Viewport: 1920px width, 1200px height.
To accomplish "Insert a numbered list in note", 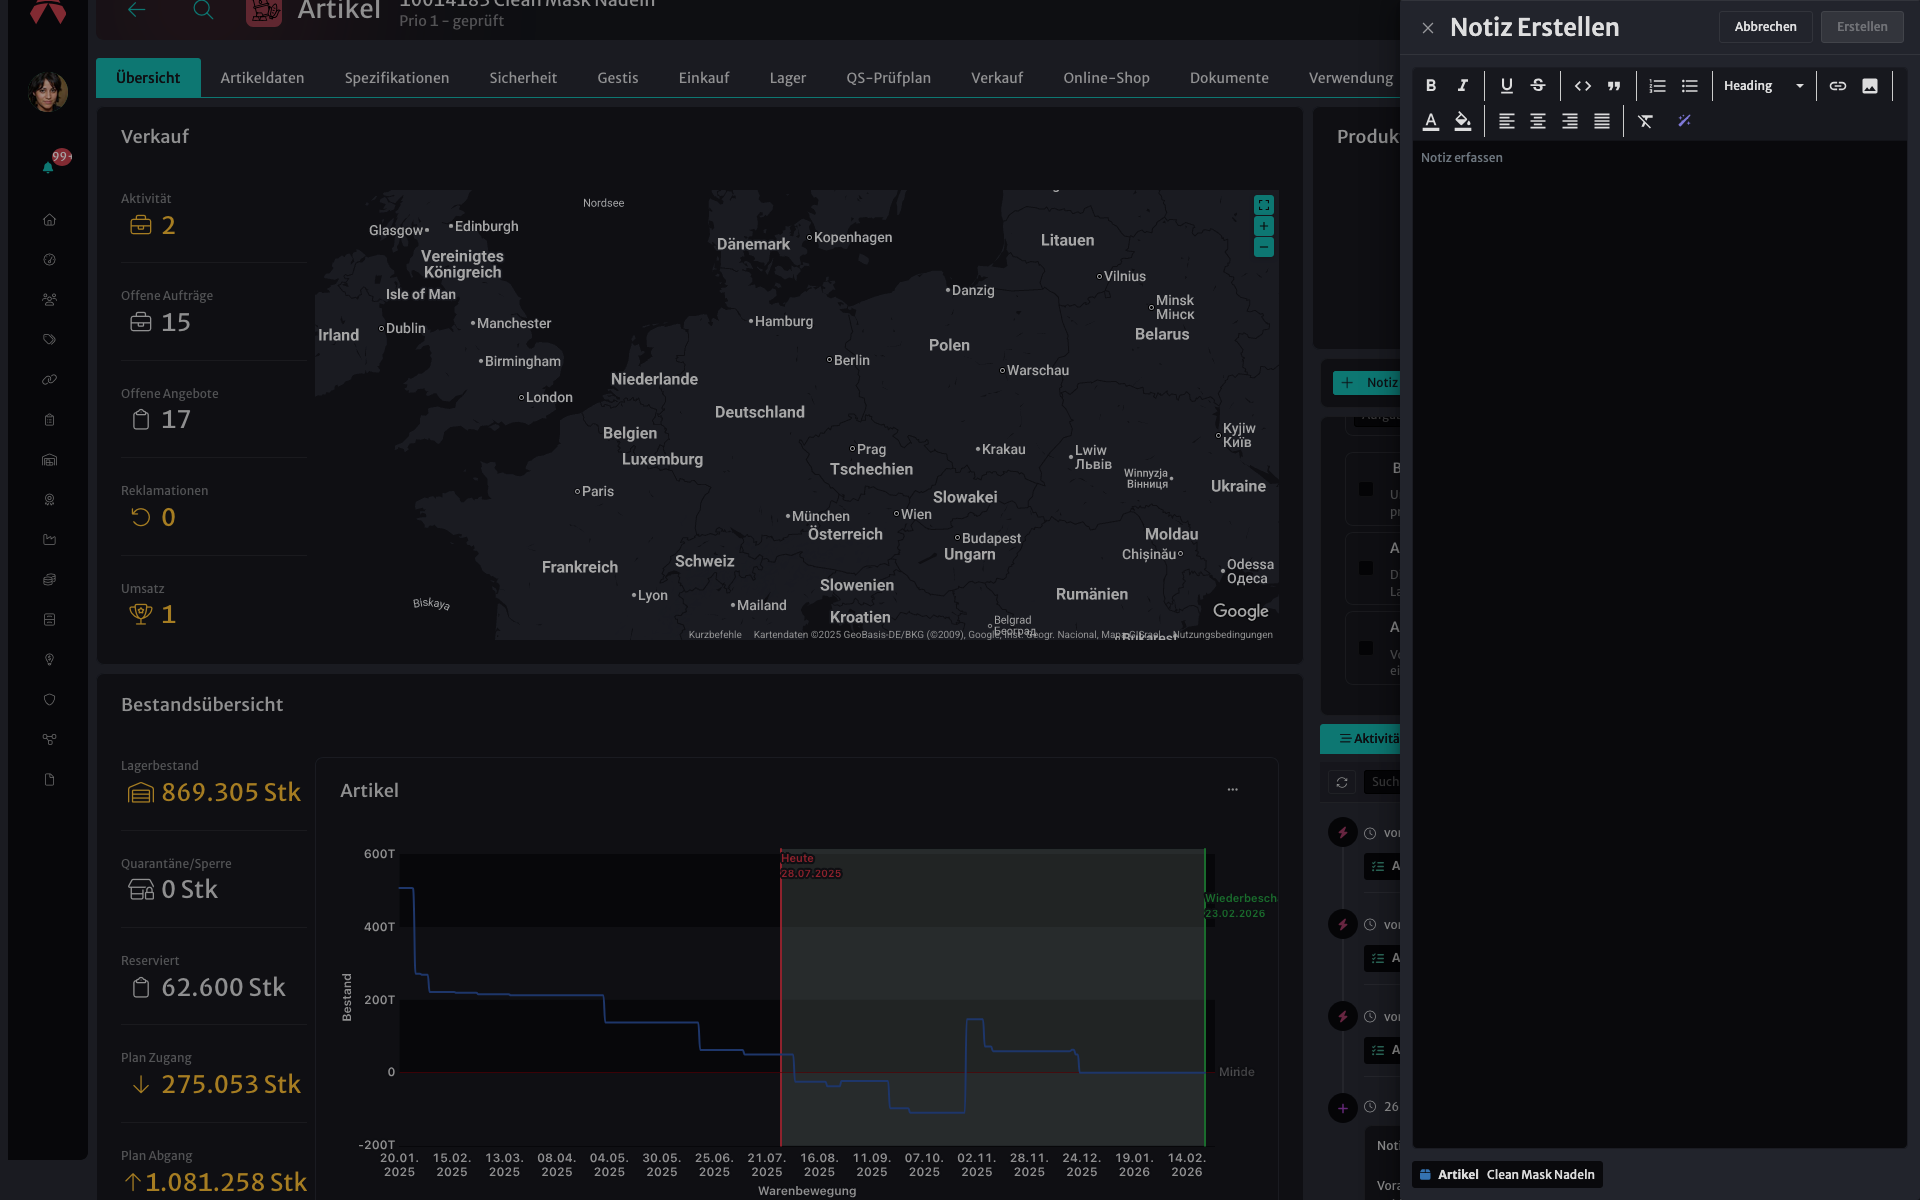I will (1657, 86).
